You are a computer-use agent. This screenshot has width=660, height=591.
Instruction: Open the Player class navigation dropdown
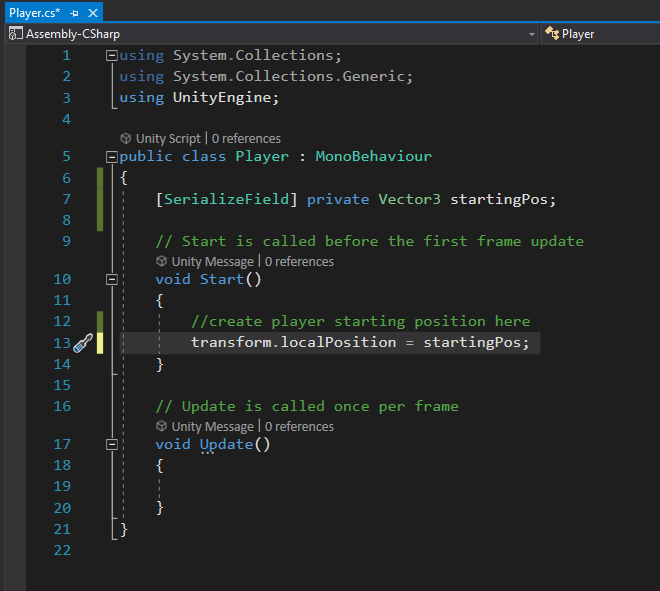pos(601,34)
